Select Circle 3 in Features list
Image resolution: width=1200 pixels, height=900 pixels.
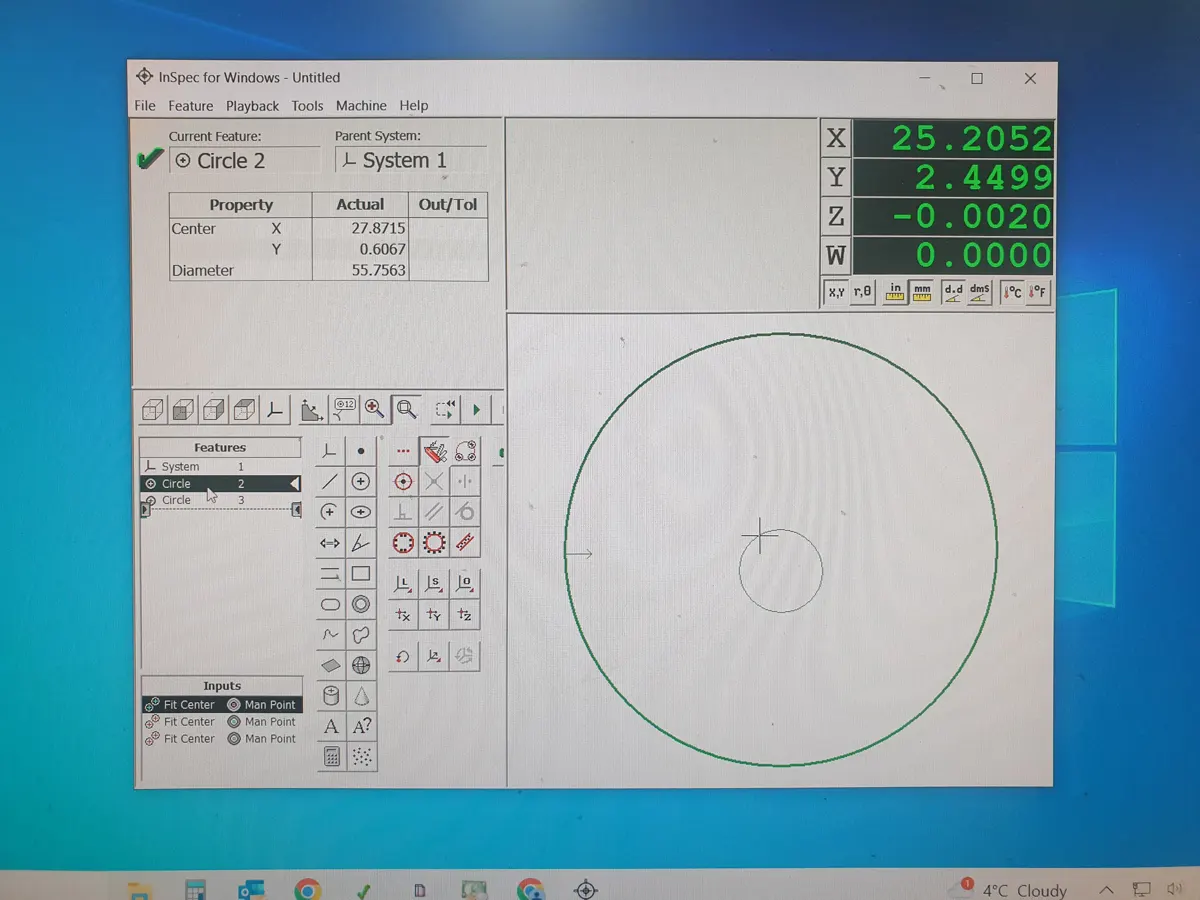(177, 500)
